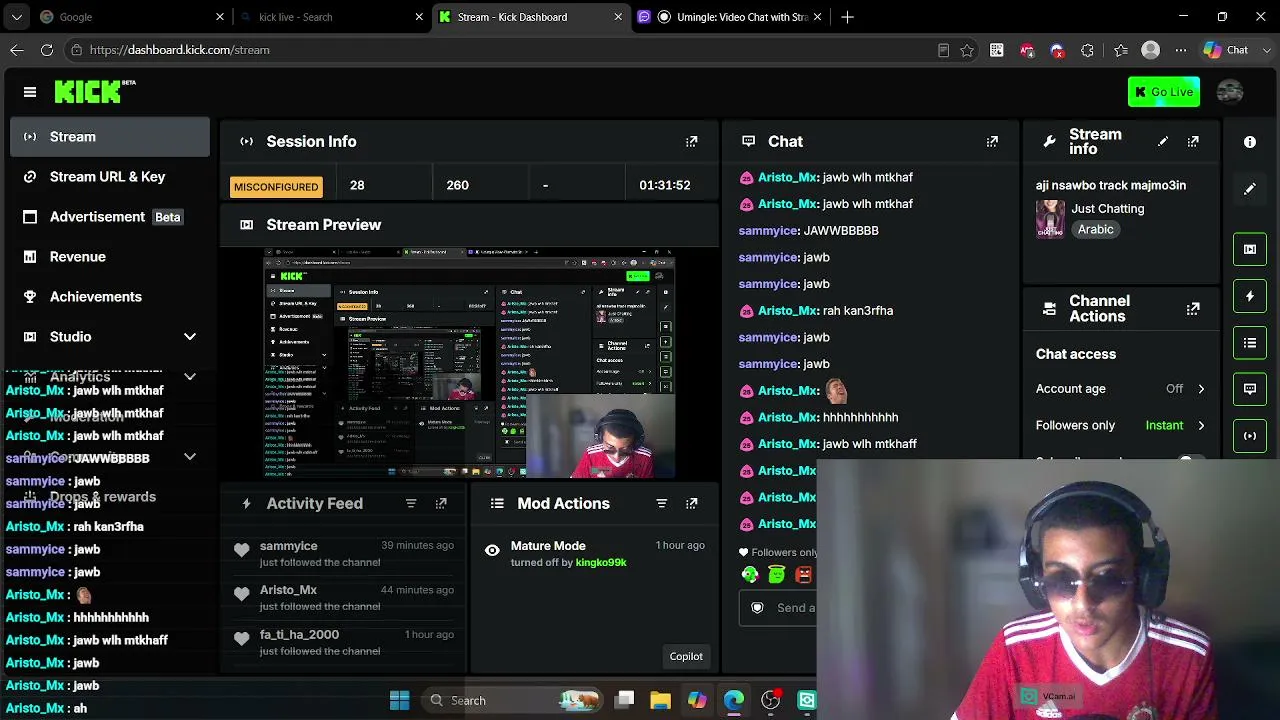Pop out the Chat panel

tap(992, 142)
